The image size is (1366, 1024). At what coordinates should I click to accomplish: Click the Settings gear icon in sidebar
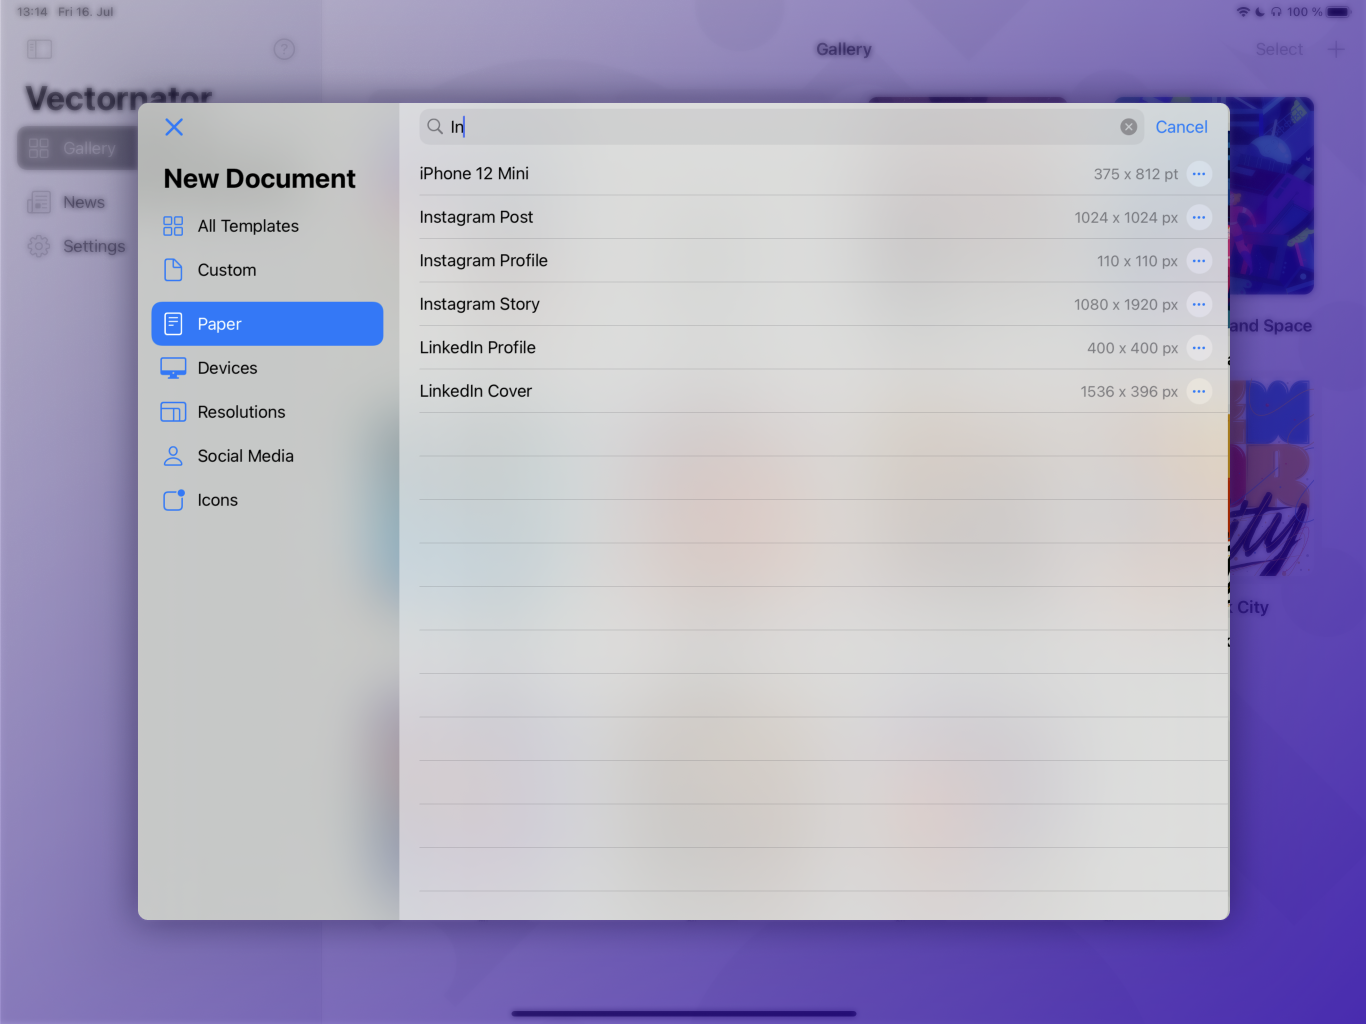39,246
